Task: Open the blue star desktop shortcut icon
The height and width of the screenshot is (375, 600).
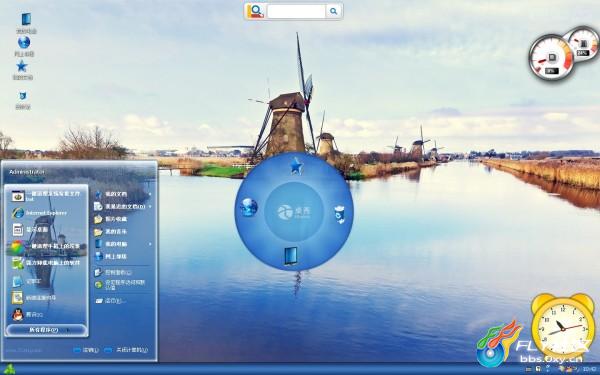Action: (22, 66)
